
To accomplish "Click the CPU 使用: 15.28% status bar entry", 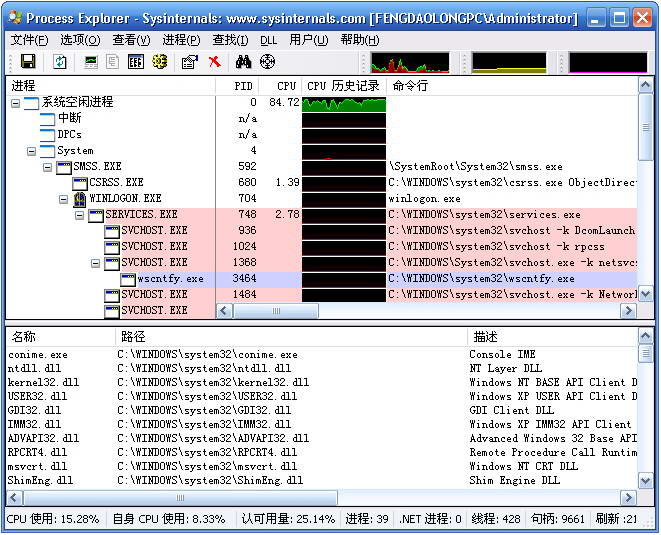I will point(53,519).
